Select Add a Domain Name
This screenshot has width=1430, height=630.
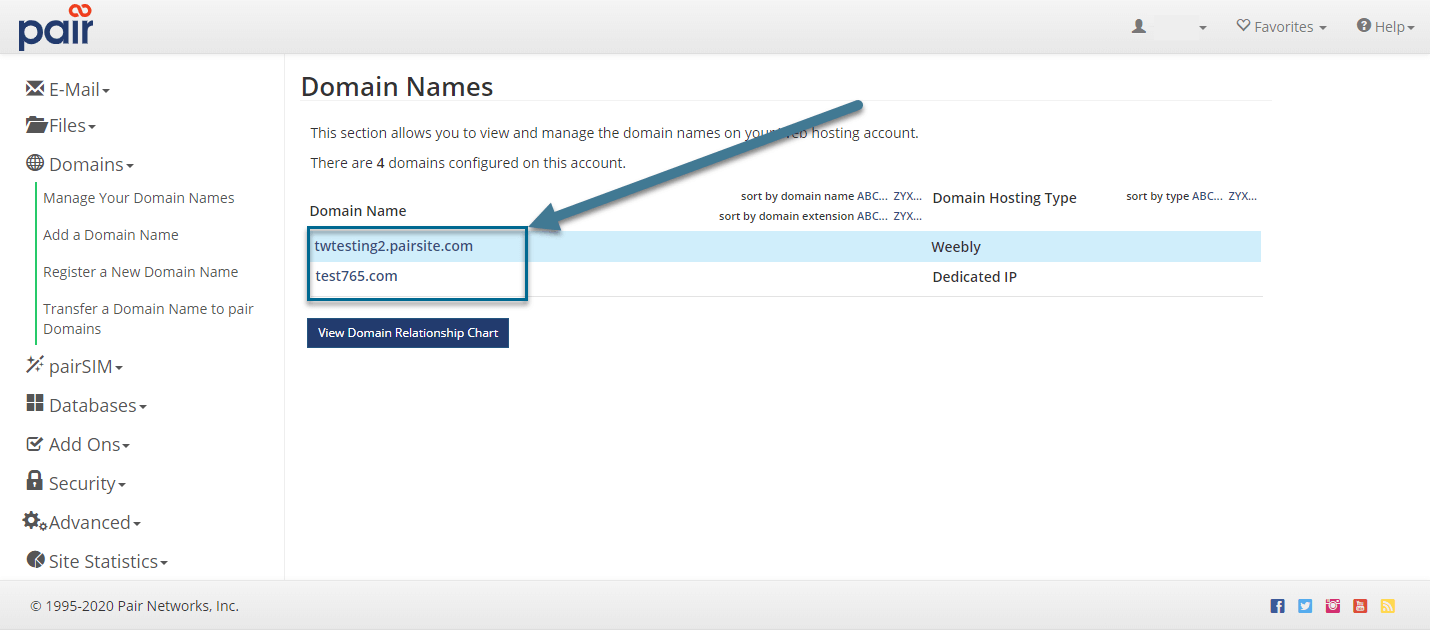pos(111,235)
